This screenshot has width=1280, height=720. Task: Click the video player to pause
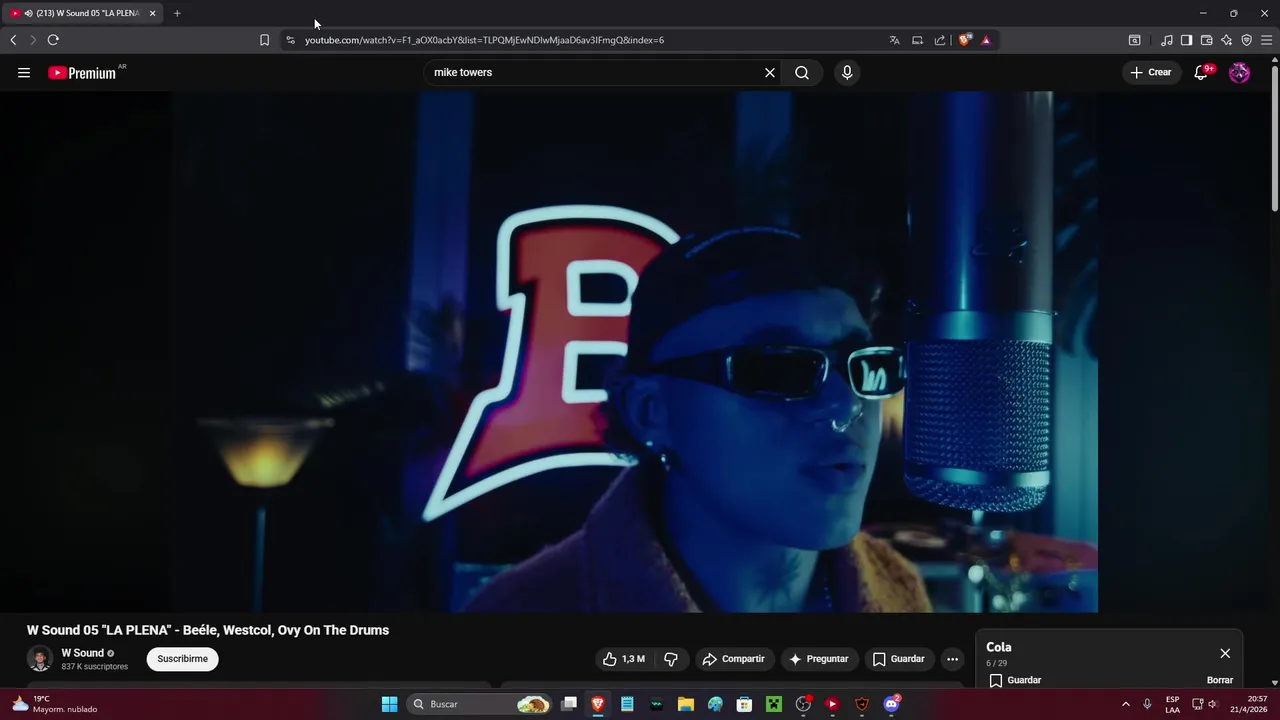click(x=634, y=352)
